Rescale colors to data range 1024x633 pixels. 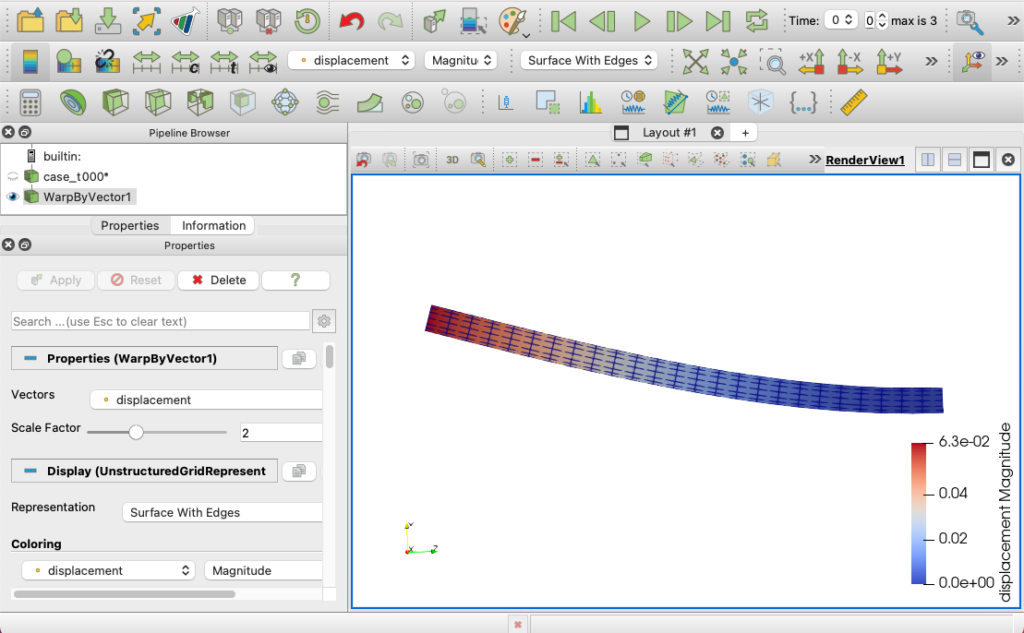pos(146,61)
